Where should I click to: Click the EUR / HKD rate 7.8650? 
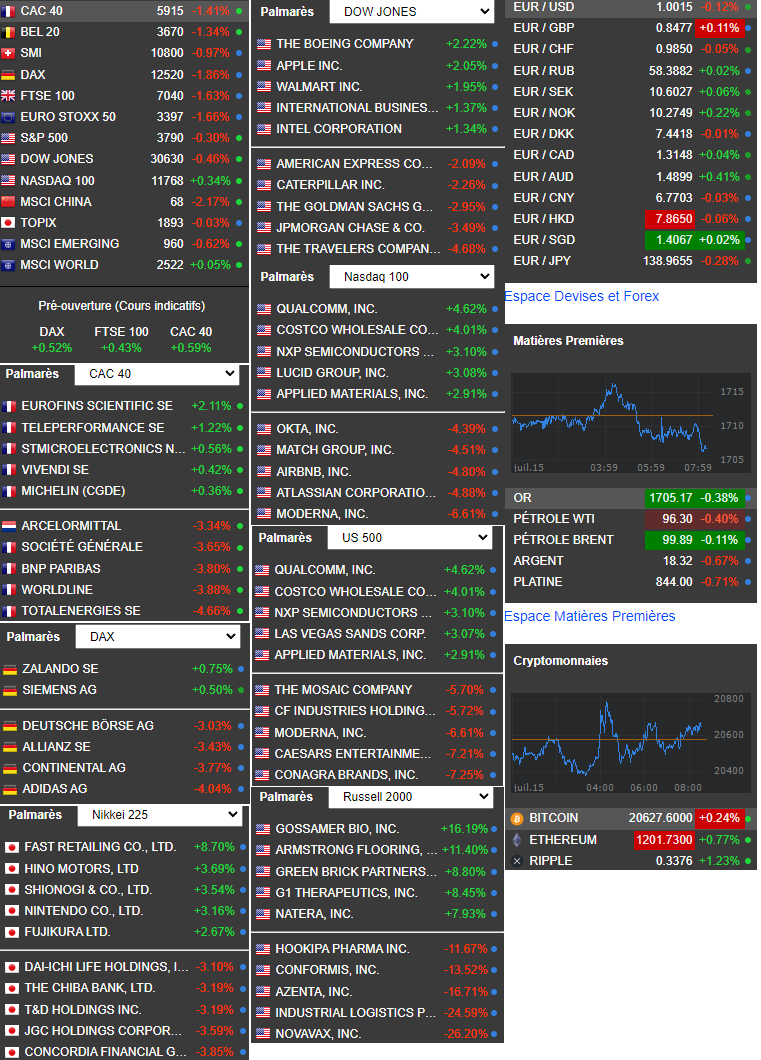669,219
